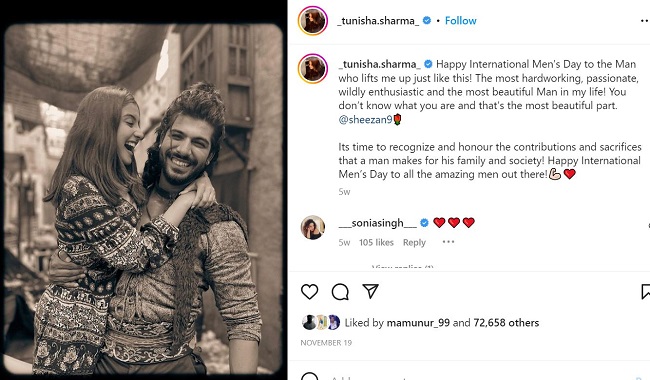
Task: Click soniasingh commenter avatar
Action: tap(313, 228)
